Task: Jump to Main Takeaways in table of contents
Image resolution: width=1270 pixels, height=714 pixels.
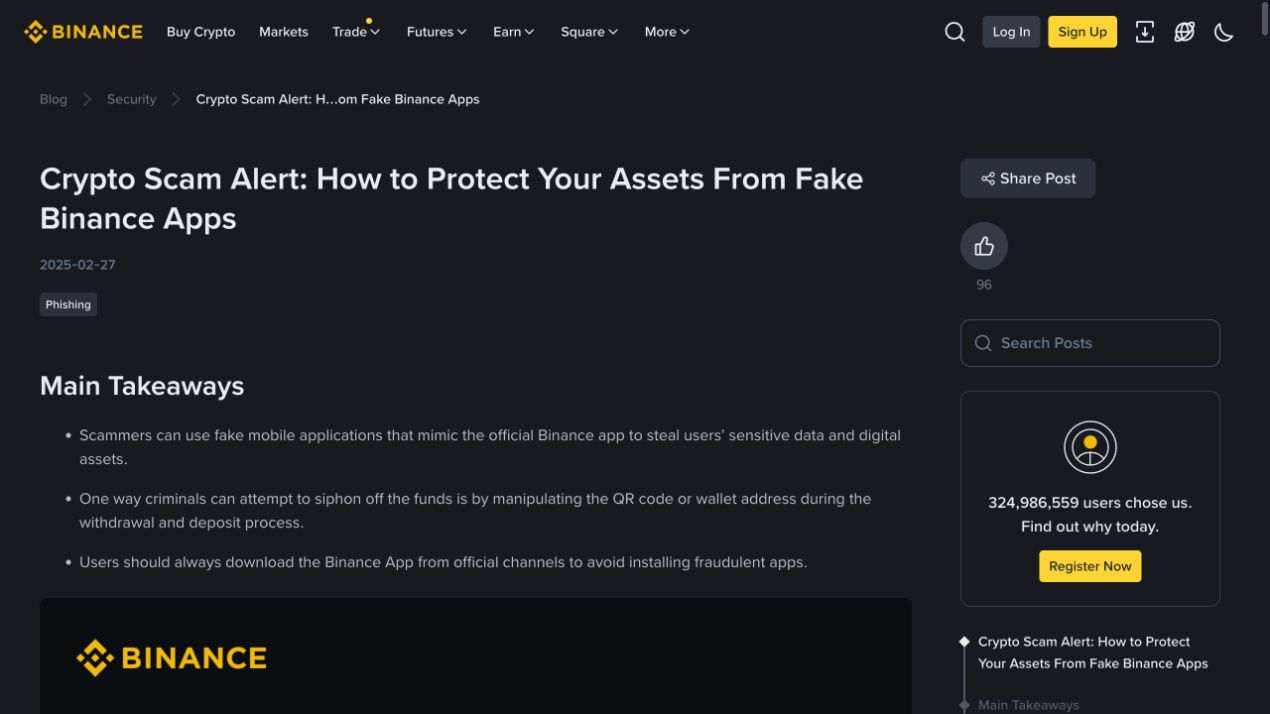Action: point(1029,705)
